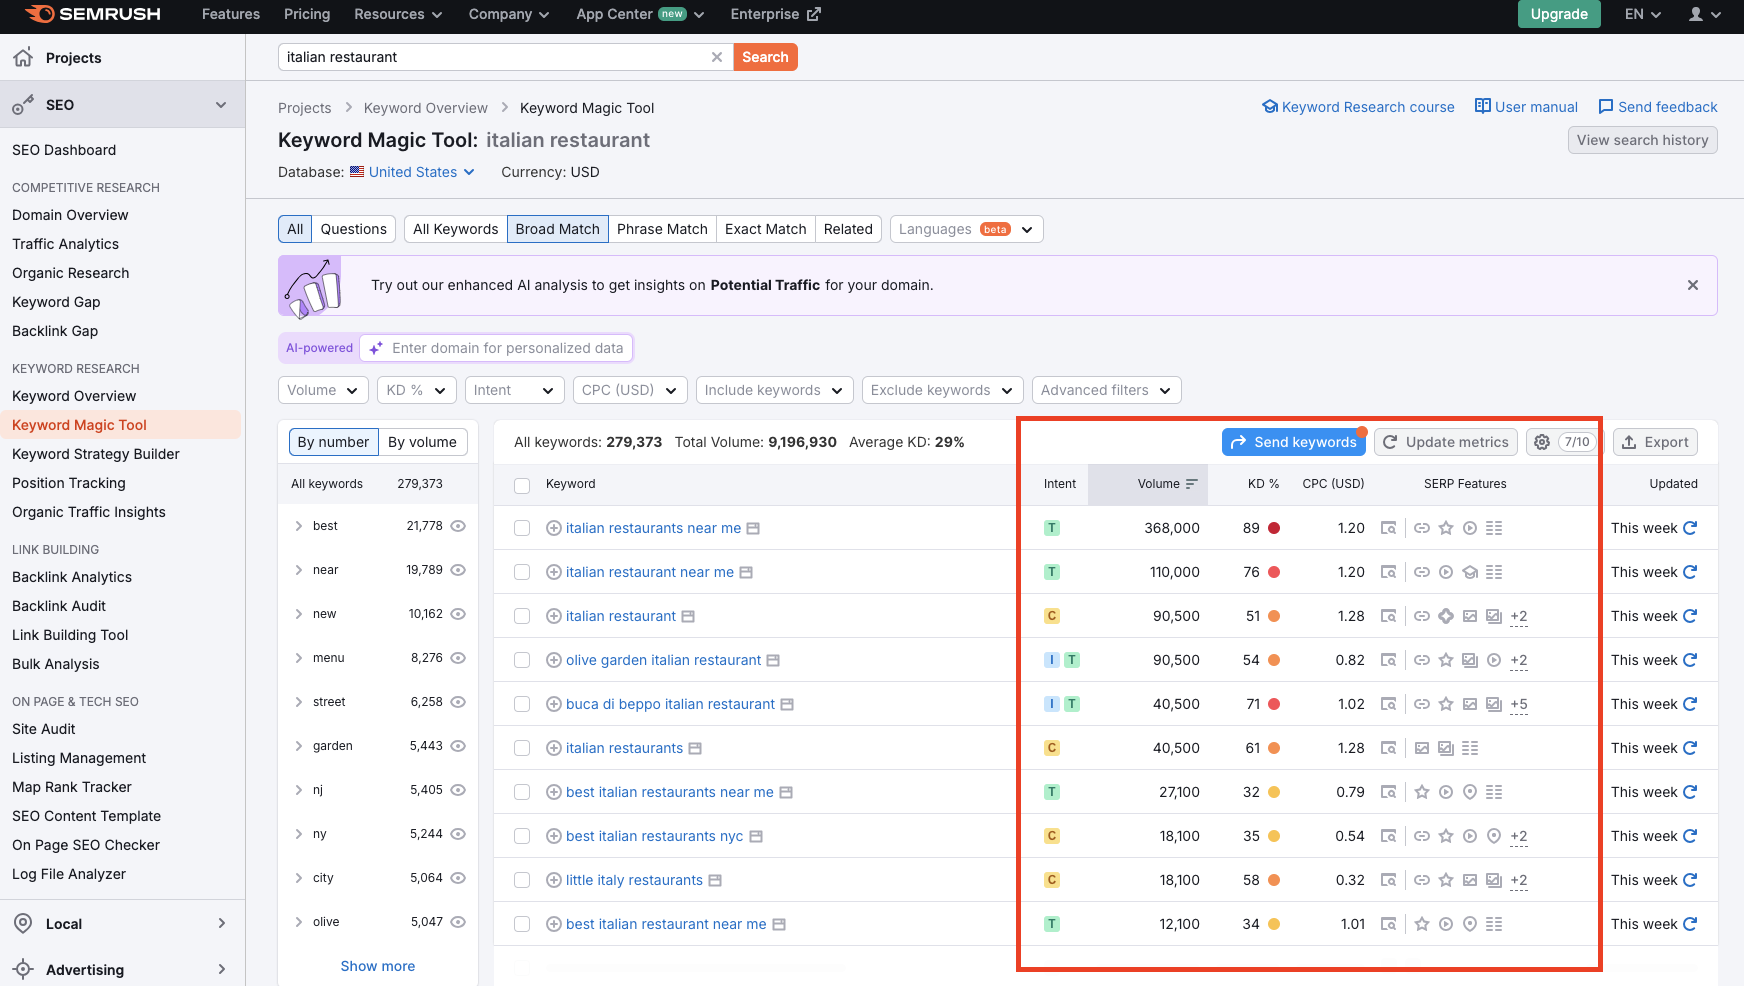1744x986 pixels.
Task: Open SERP page icon next to best italian restaurants near me
Action: pos(786,792)
